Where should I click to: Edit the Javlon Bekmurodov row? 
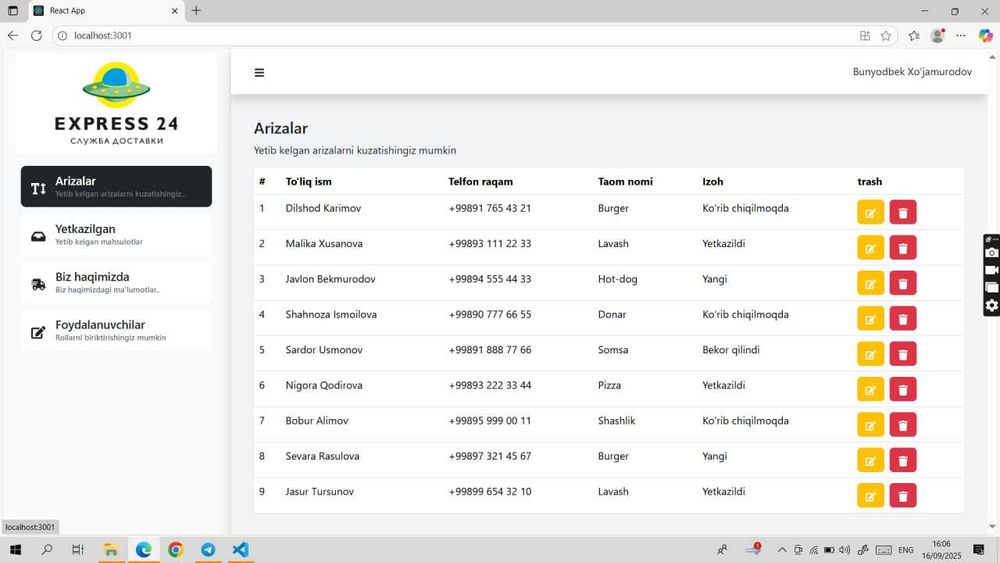pos(870,283)
